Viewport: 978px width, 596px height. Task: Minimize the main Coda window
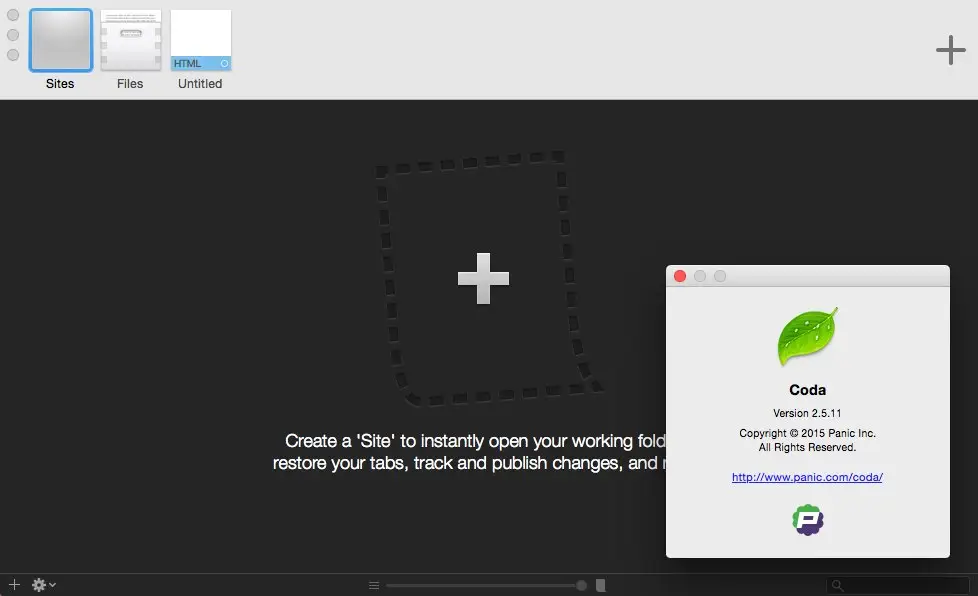click(x=13, y=35)
